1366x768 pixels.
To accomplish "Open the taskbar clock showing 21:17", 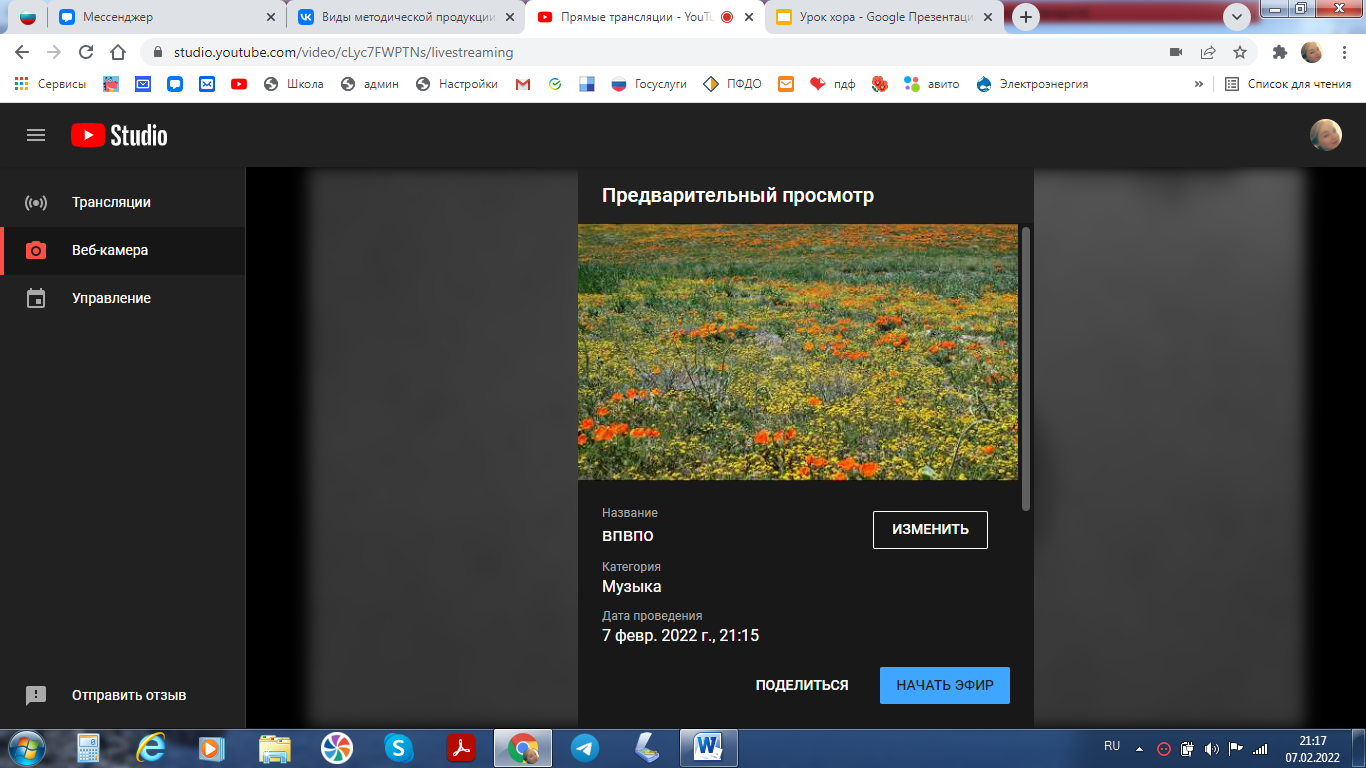I will coord(1313,748).
